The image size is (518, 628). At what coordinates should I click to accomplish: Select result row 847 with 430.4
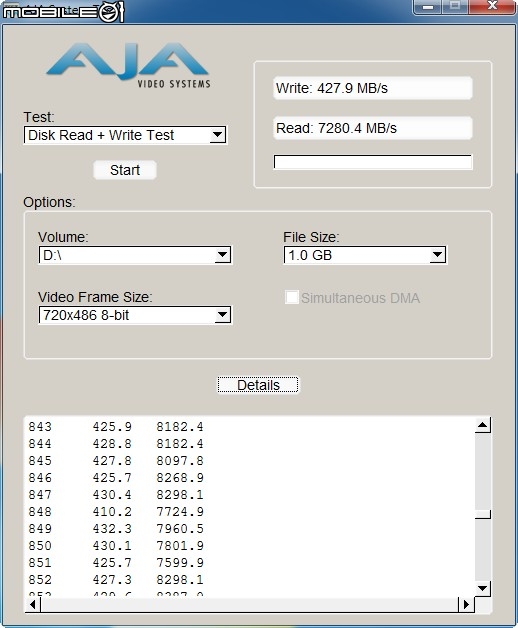coord(116,495)
